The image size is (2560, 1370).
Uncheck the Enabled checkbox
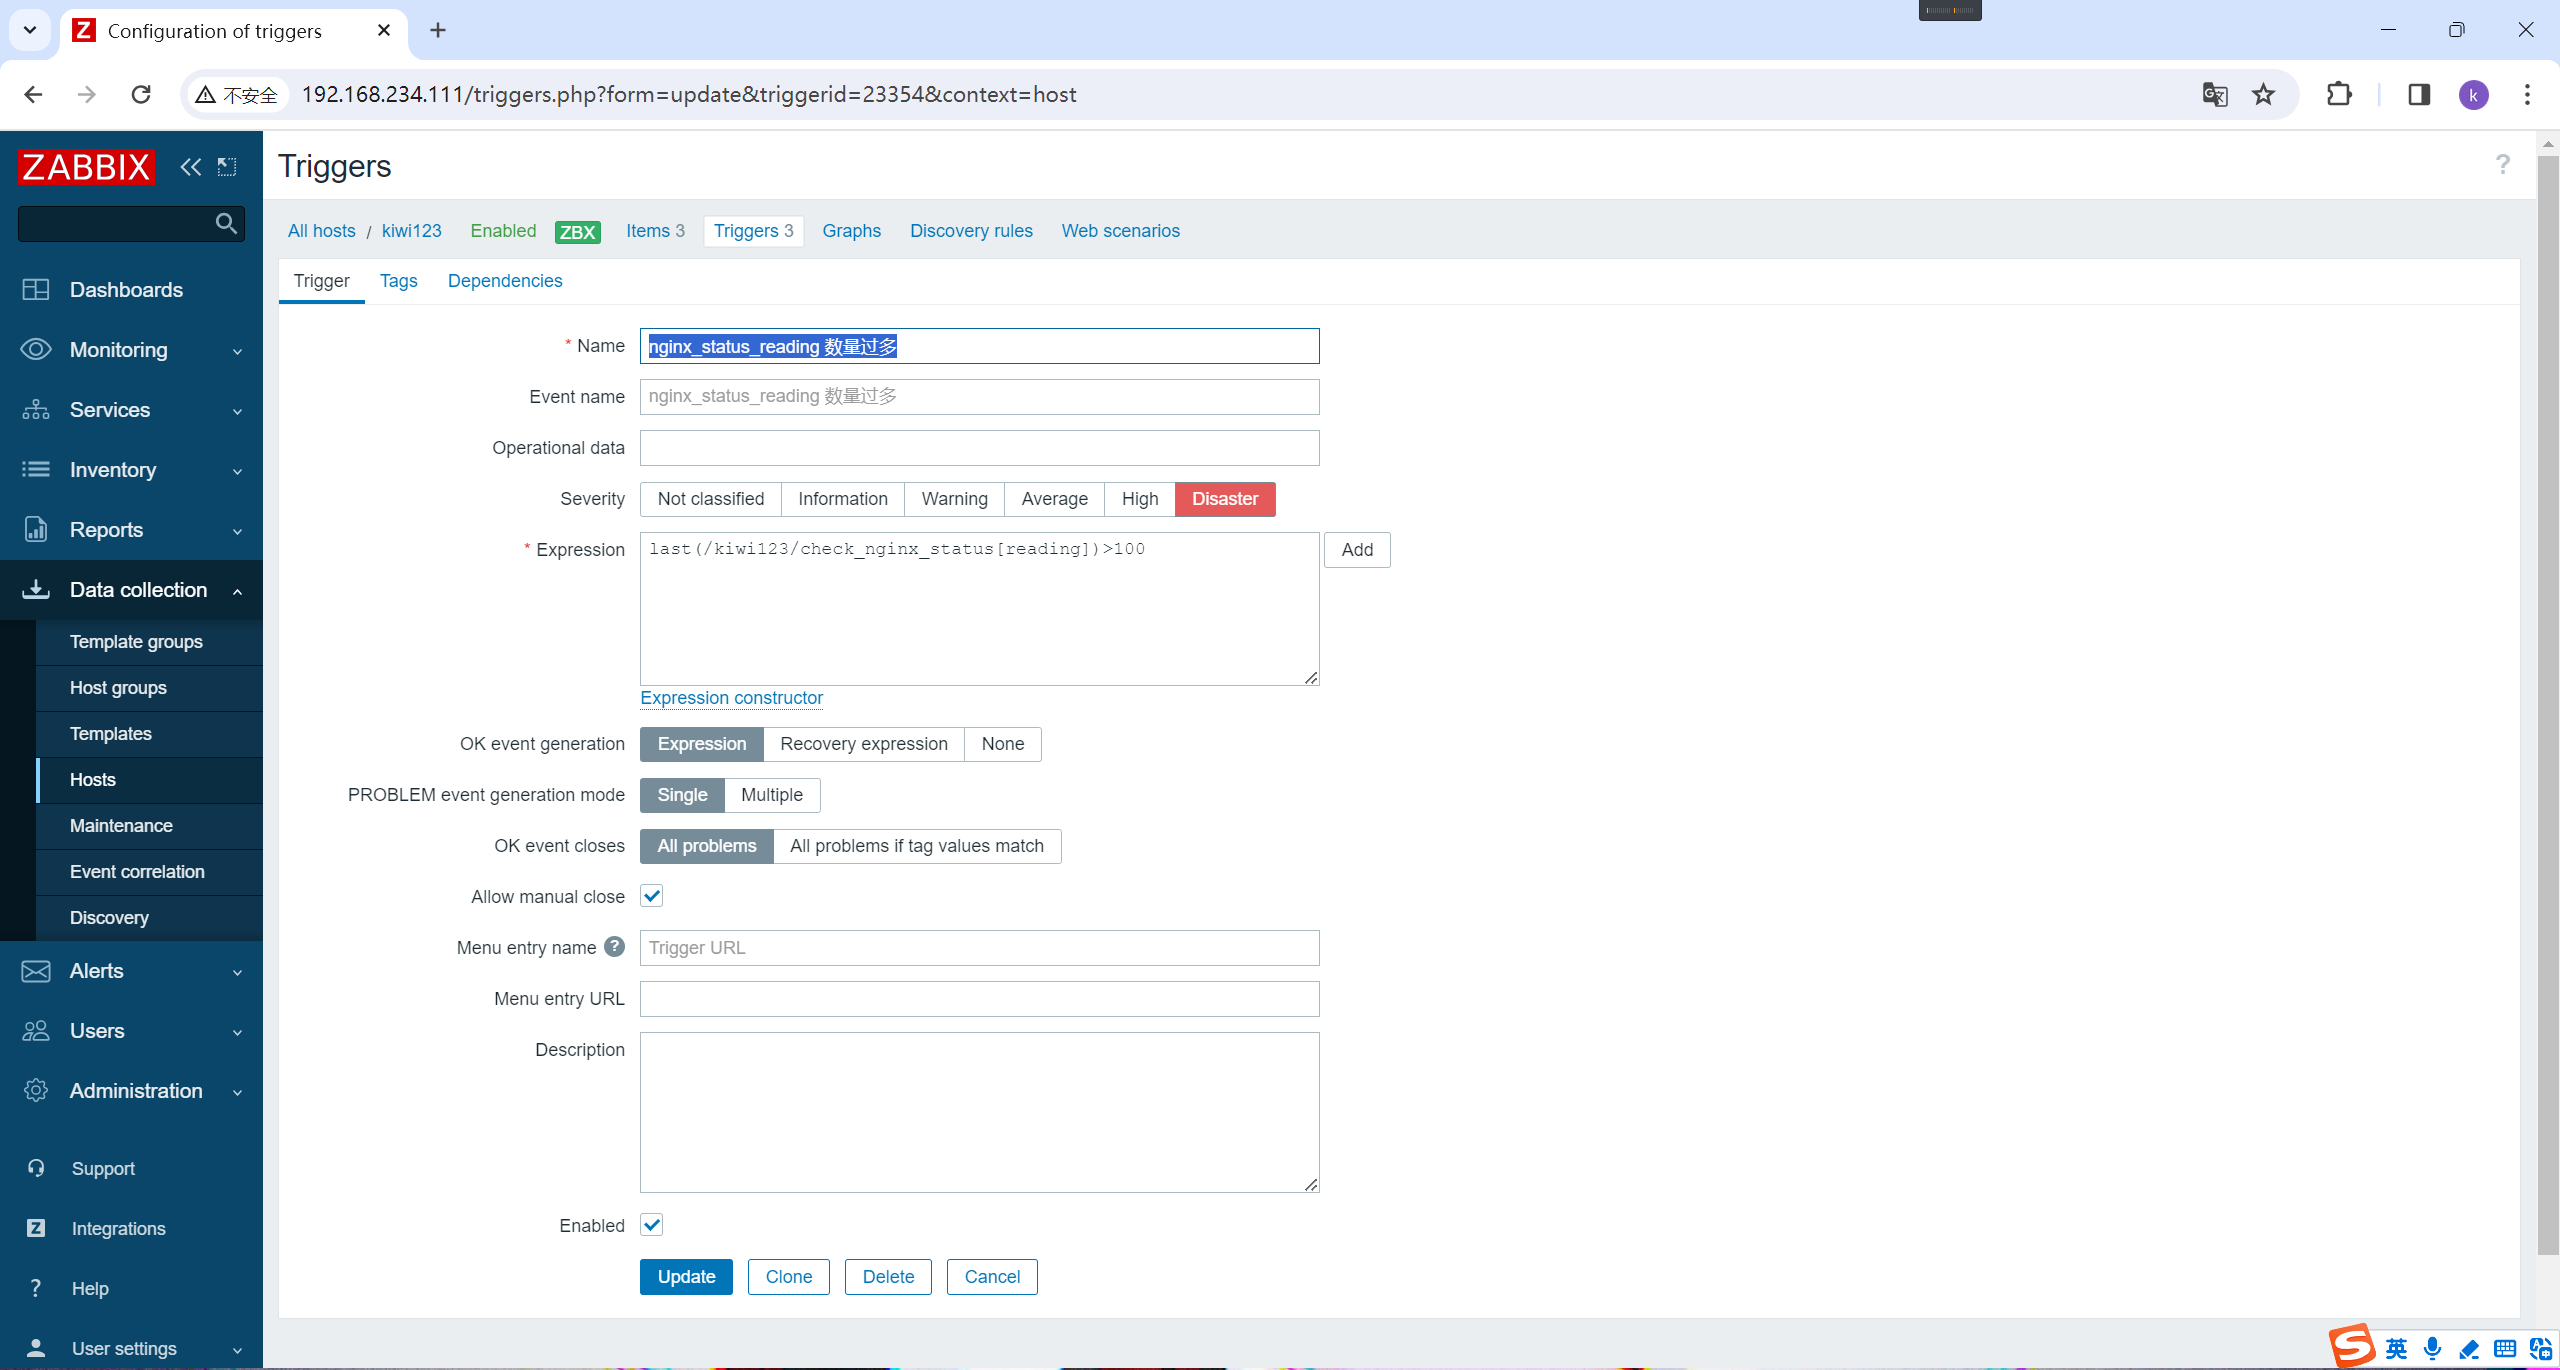[652, 1225]
